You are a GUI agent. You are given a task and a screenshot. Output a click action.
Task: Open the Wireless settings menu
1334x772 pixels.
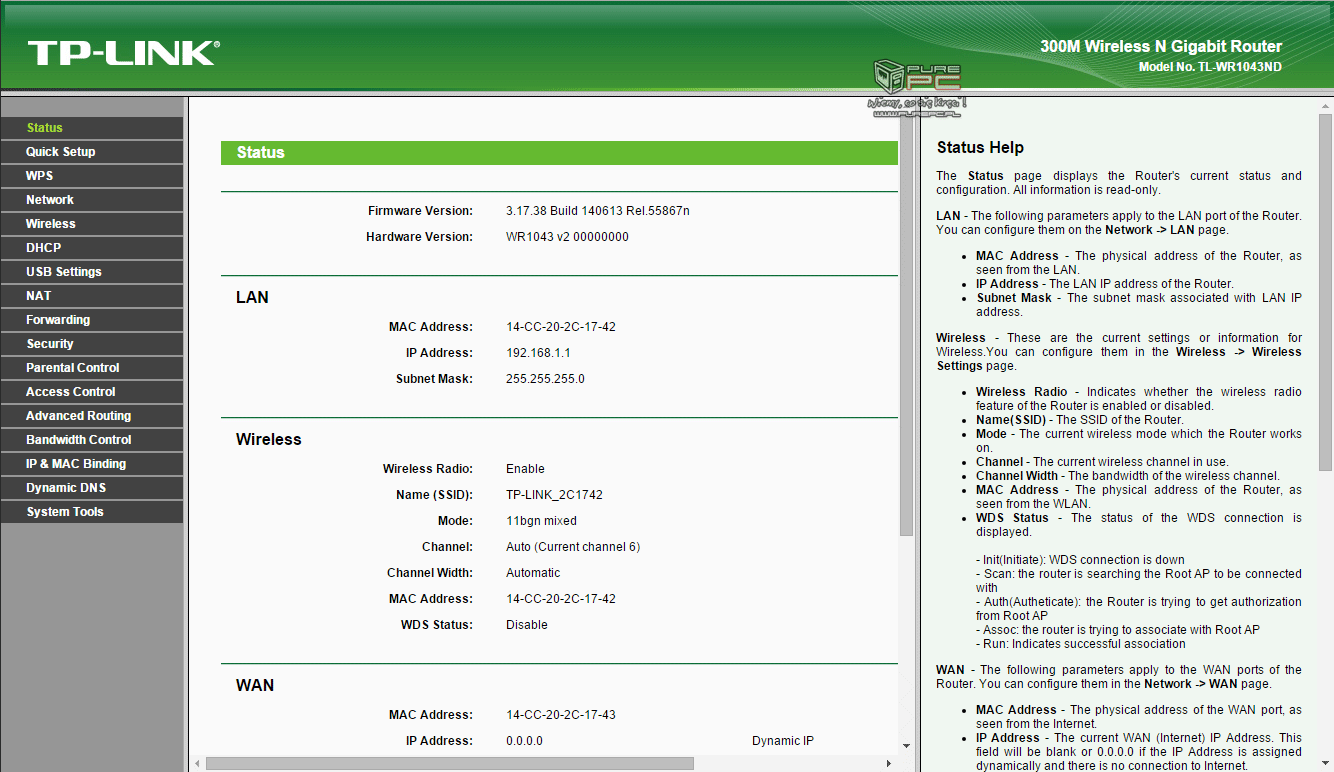click(x=92, y=224)
